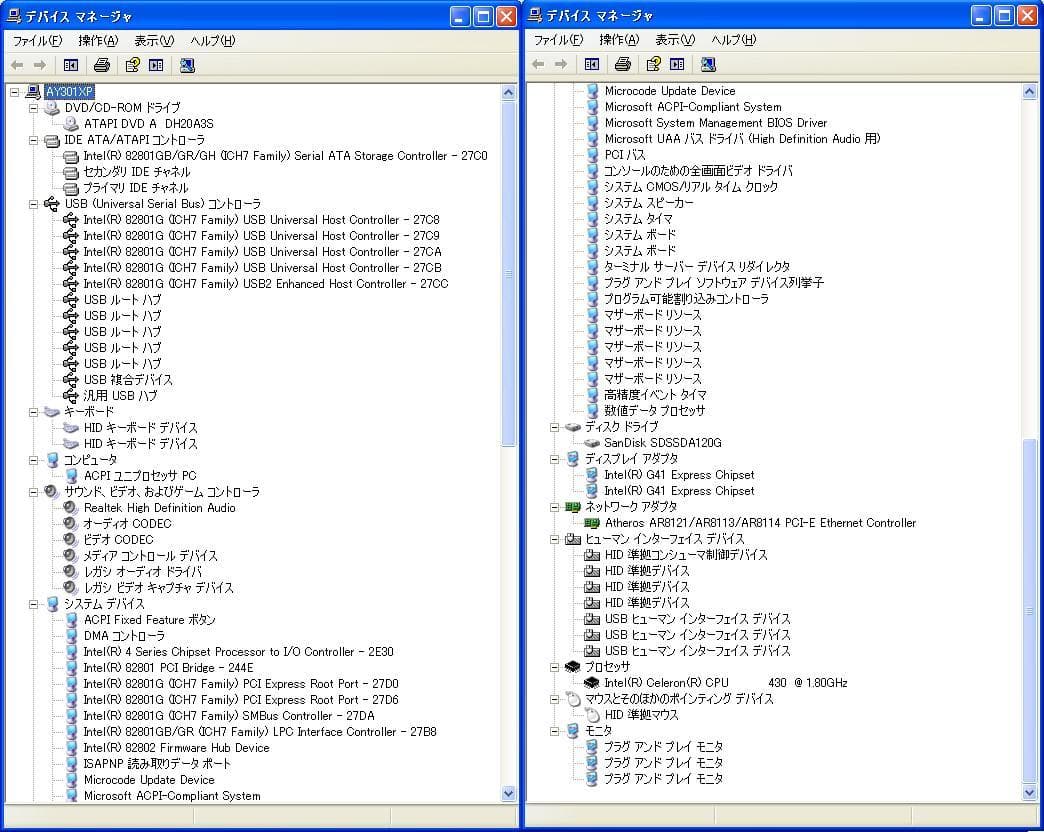
Task: Click the scan for hardware changes toolbar icon
Action: [x=185, y=64]
